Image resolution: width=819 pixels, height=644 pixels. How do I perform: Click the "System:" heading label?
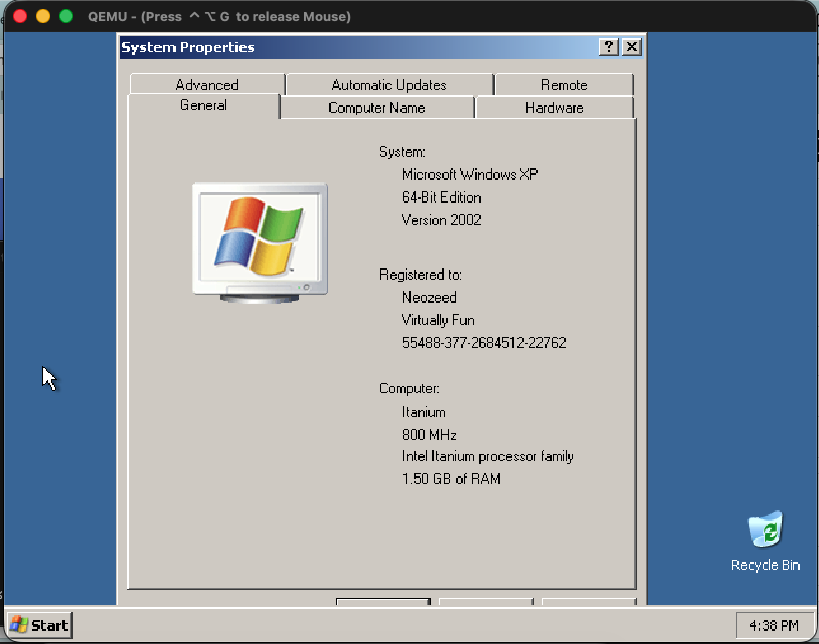click(402, 152)
